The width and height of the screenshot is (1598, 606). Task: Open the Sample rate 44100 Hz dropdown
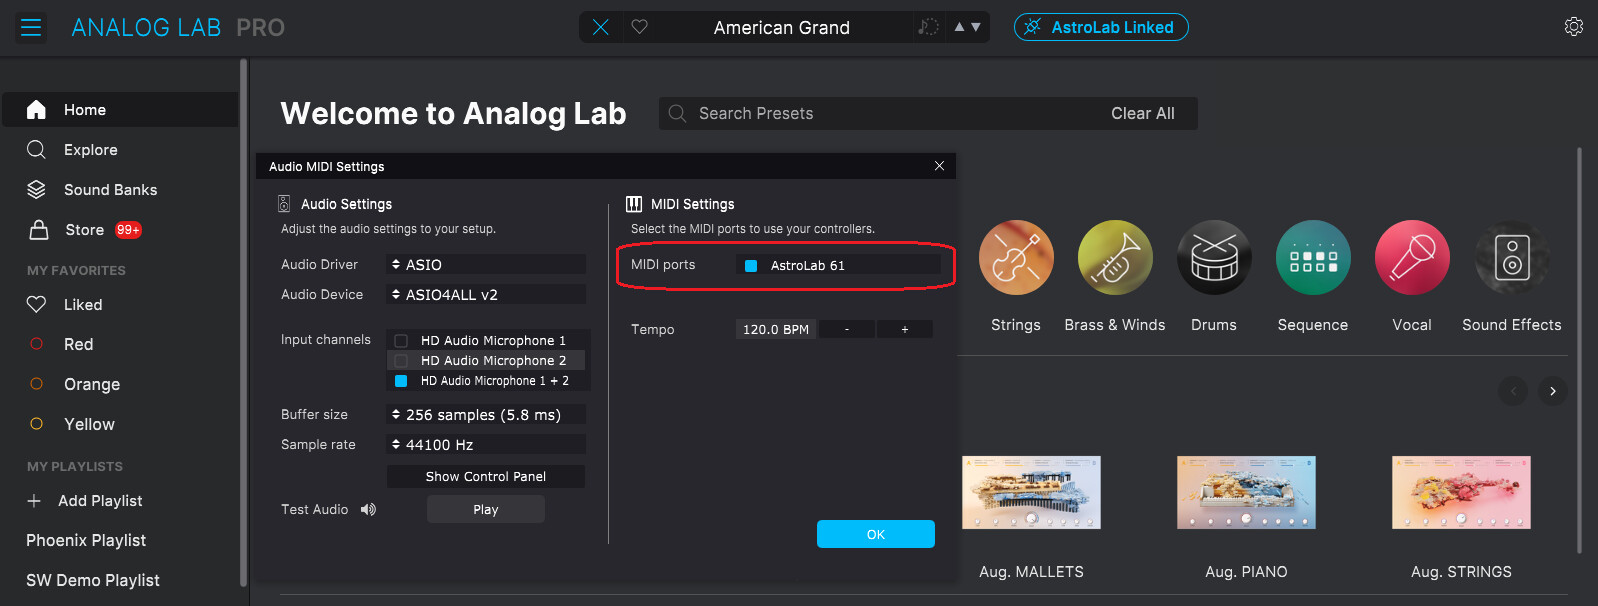click(486, 444)
